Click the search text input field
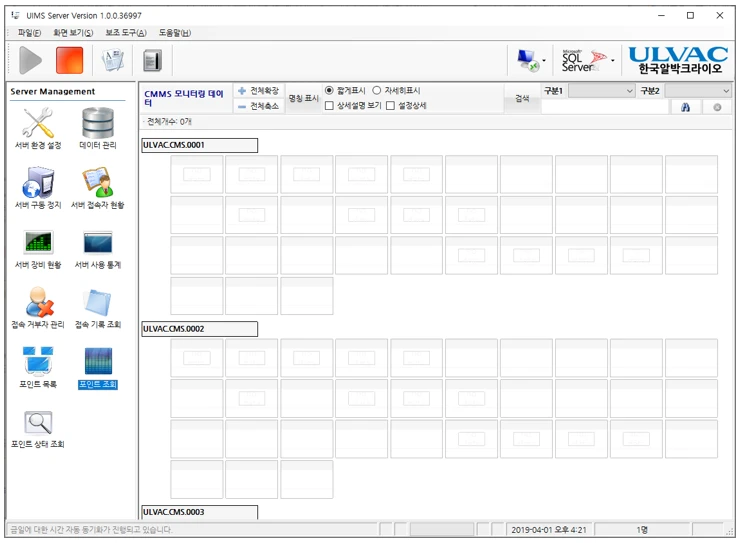Viewport: 740px width, 543px height. (x=606, y=108)
